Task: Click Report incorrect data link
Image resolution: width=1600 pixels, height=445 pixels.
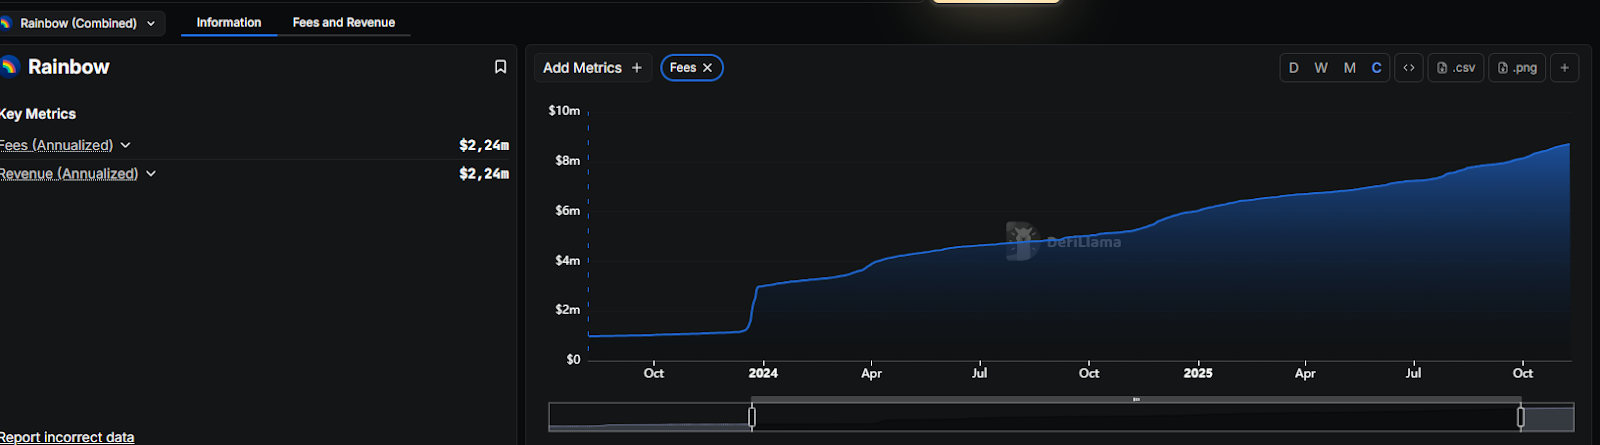Action: click(67, 437)
